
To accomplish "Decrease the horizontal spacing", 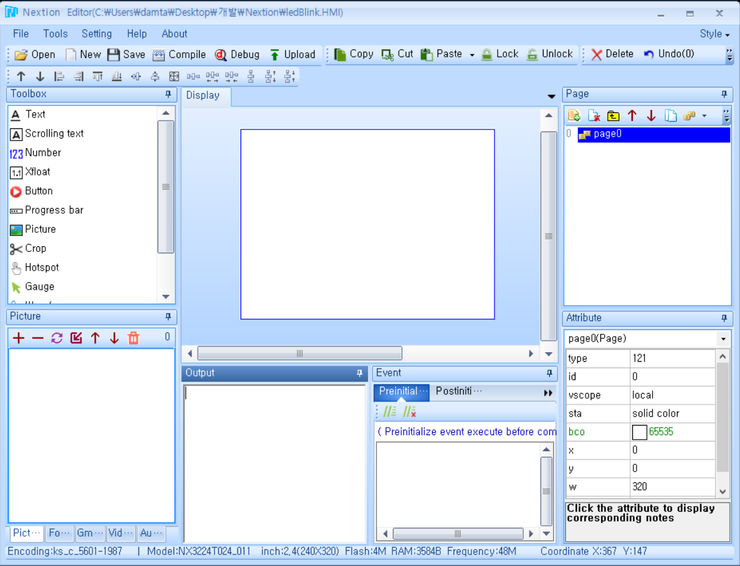I will [x=232, y=76].
